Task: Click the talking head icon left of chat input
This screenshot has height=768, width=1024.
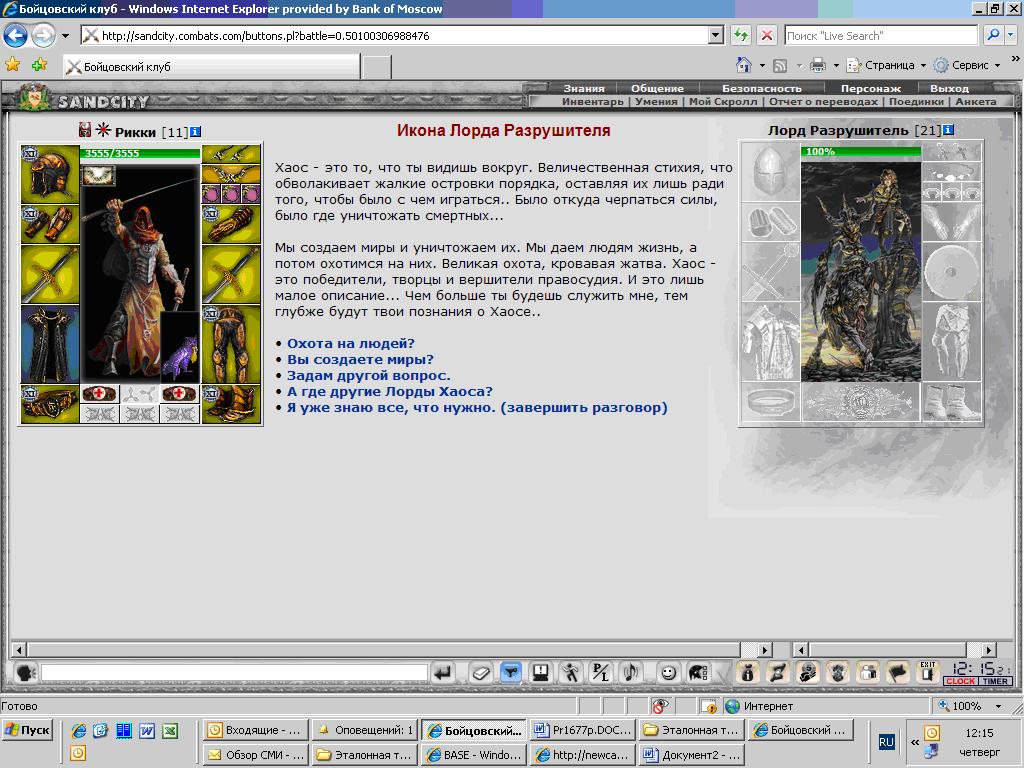Action: click(x=25, y=672)
